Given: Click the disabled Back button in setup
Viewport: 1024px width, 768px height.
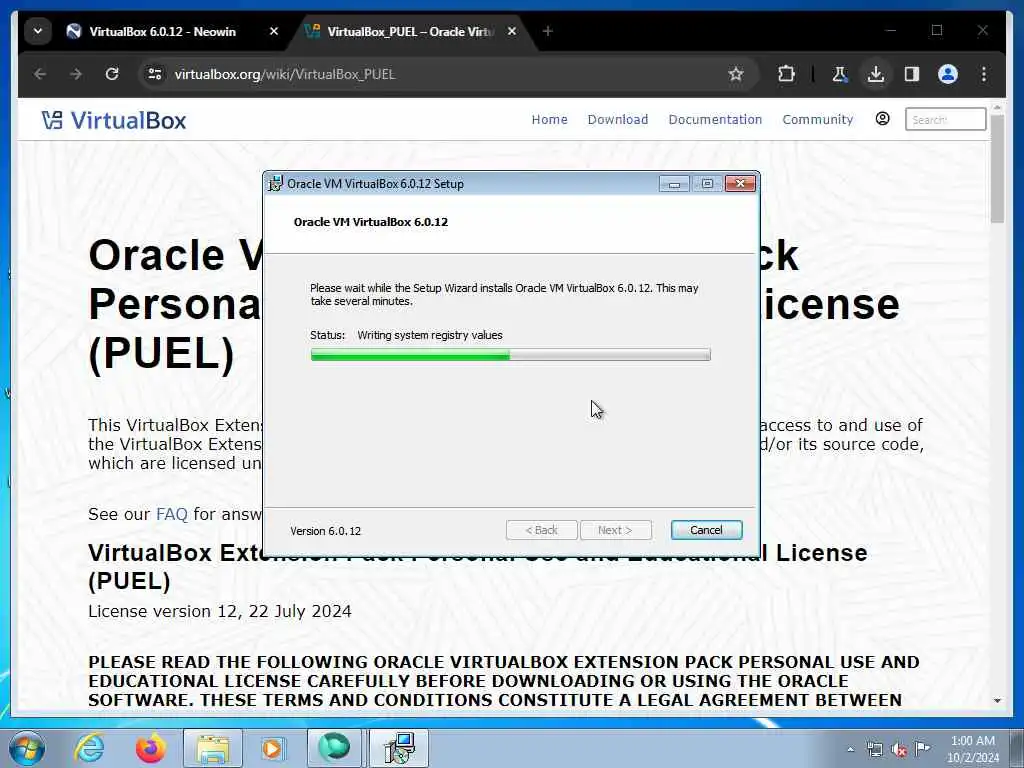Looking at the screenshot, I should (x=541, y=530).
